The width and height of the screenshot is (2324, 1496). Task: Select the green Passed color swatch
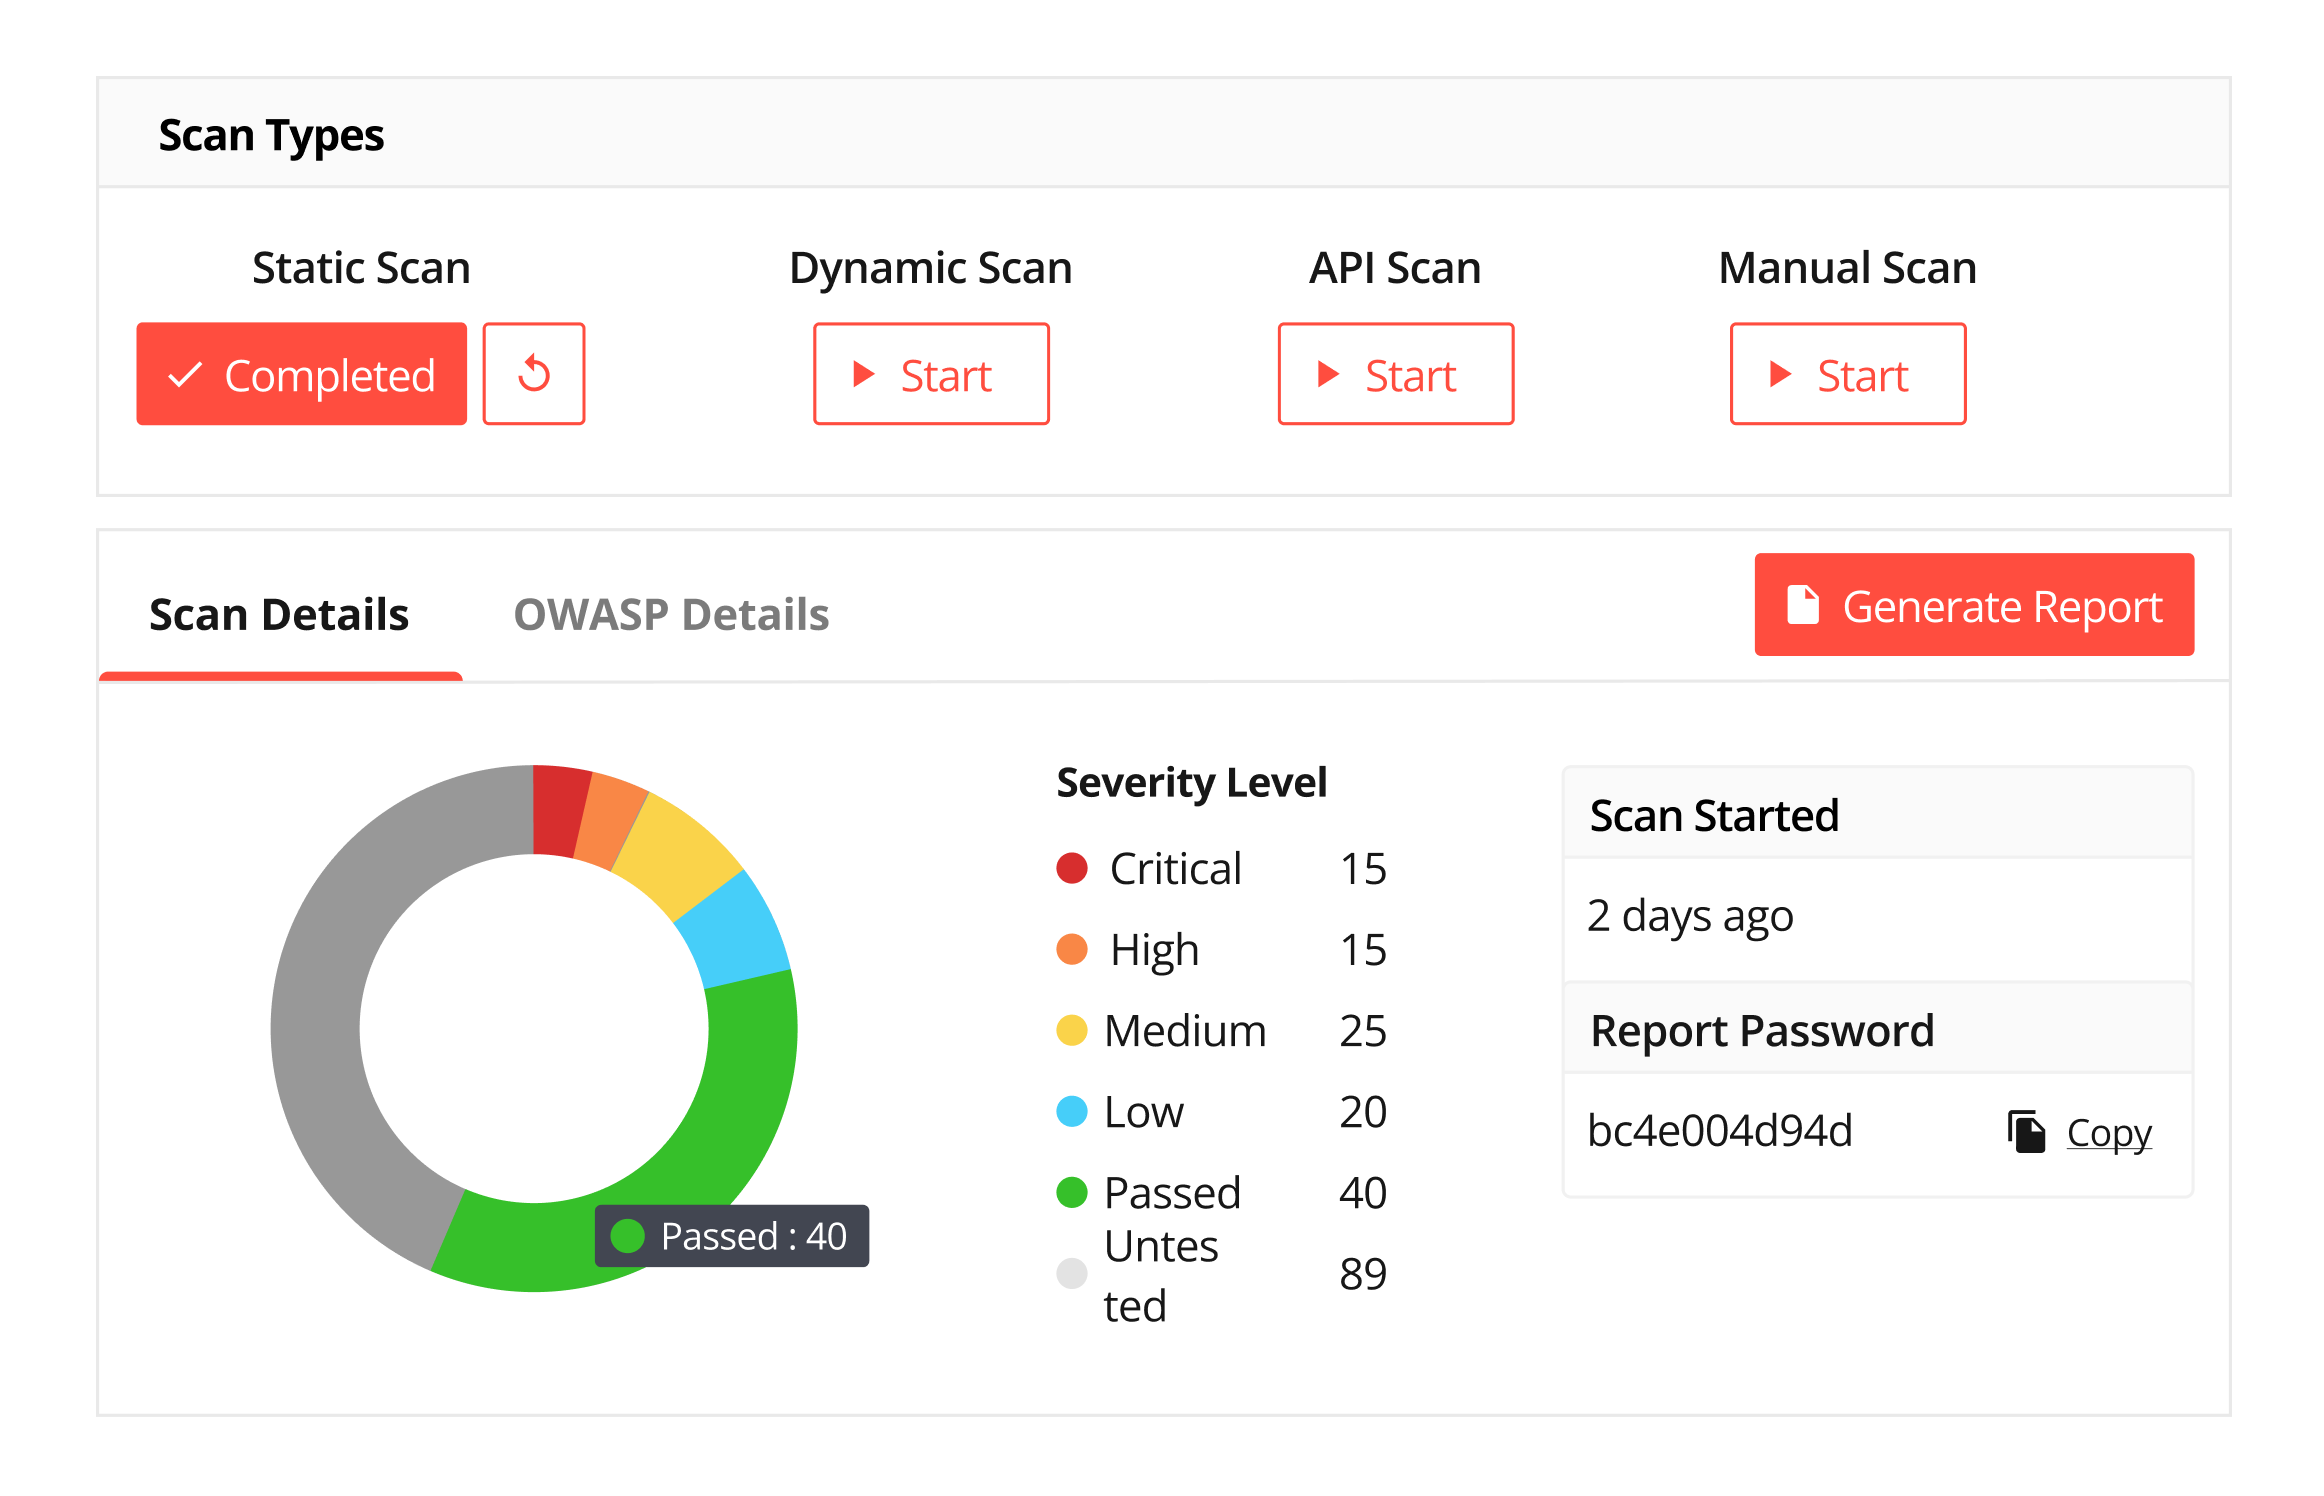click(x=1071, y=1192)
